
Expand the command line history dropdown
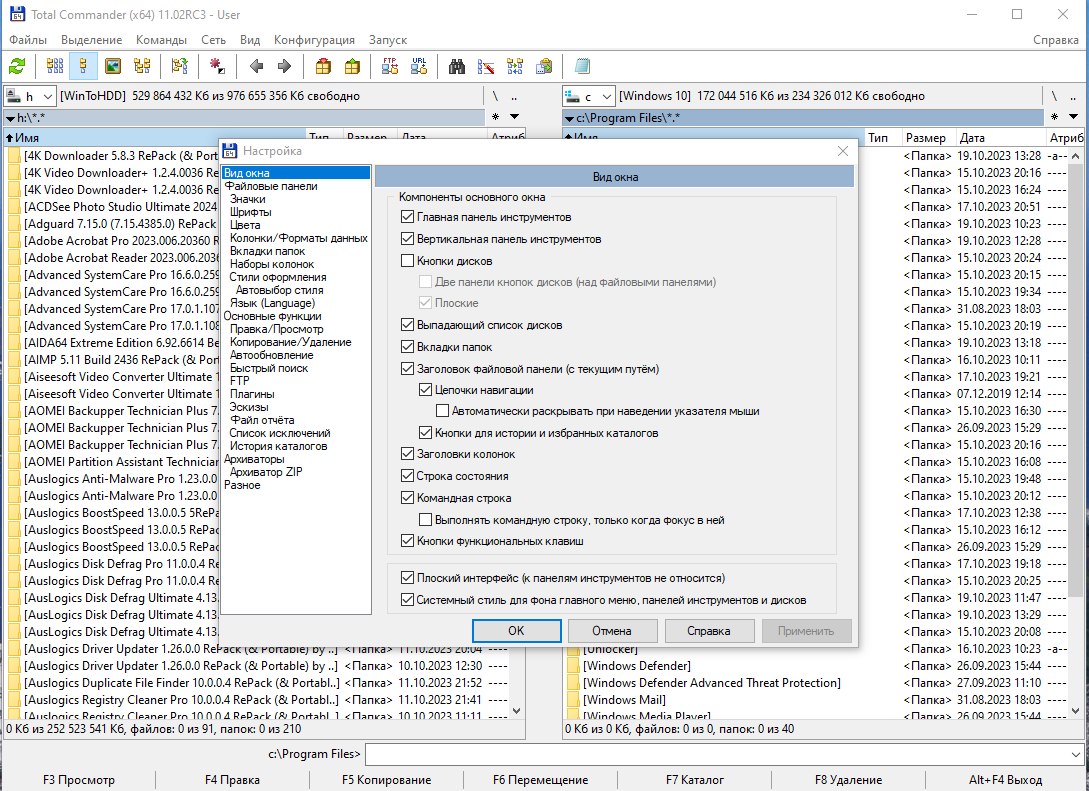1076,754
